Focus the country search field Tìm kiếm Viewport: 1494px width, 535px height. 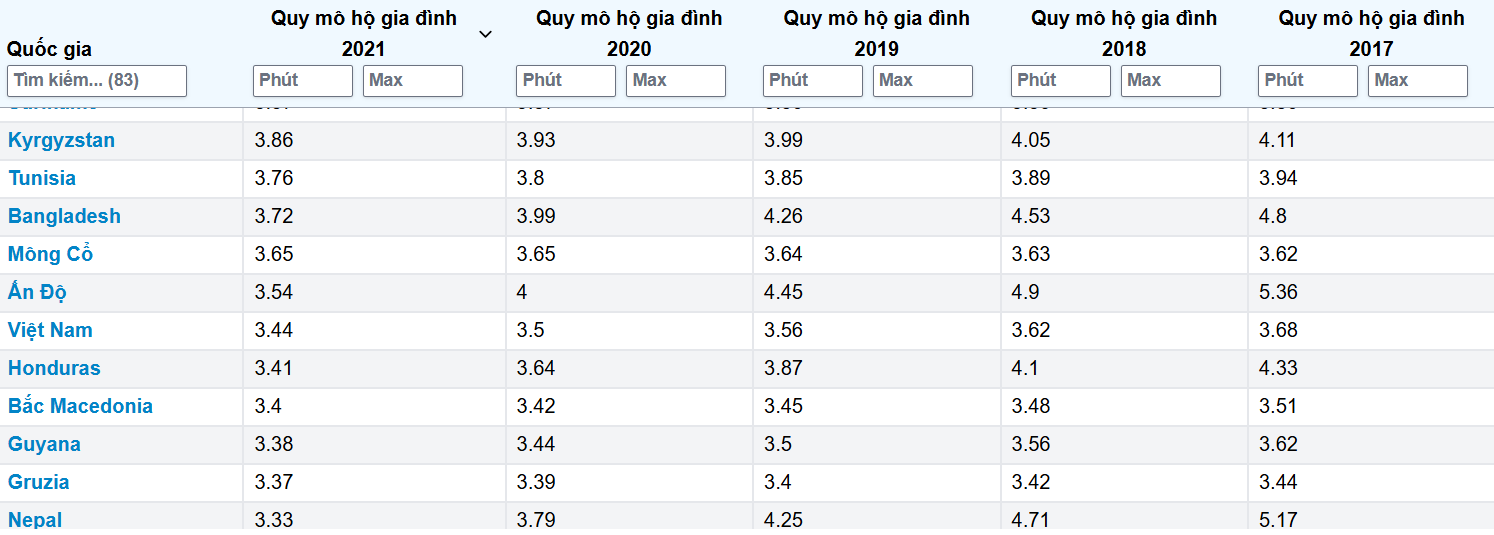tap(97, 81)
